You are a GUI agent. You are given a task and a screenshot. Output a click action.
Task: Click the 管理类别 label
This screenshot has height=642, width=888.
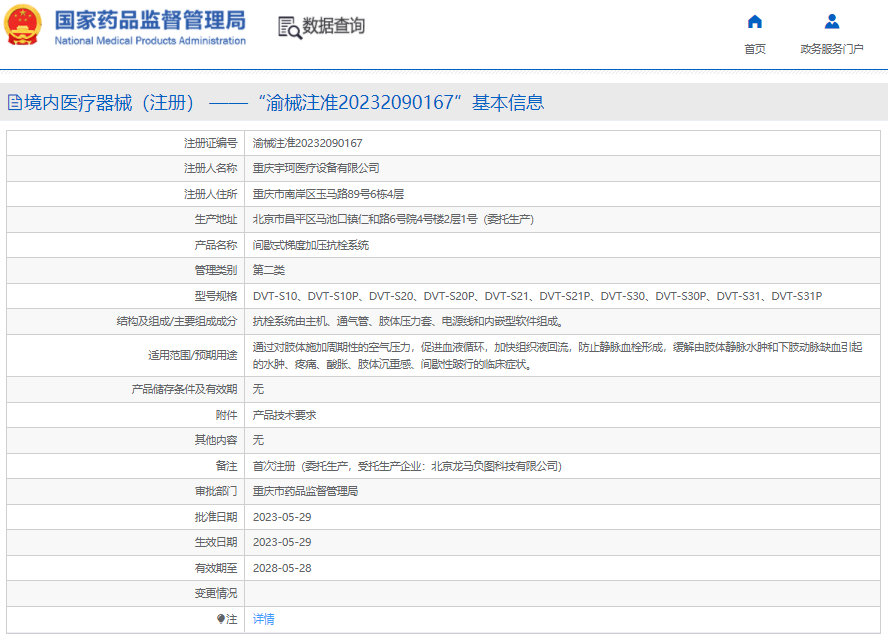[216, 270]
